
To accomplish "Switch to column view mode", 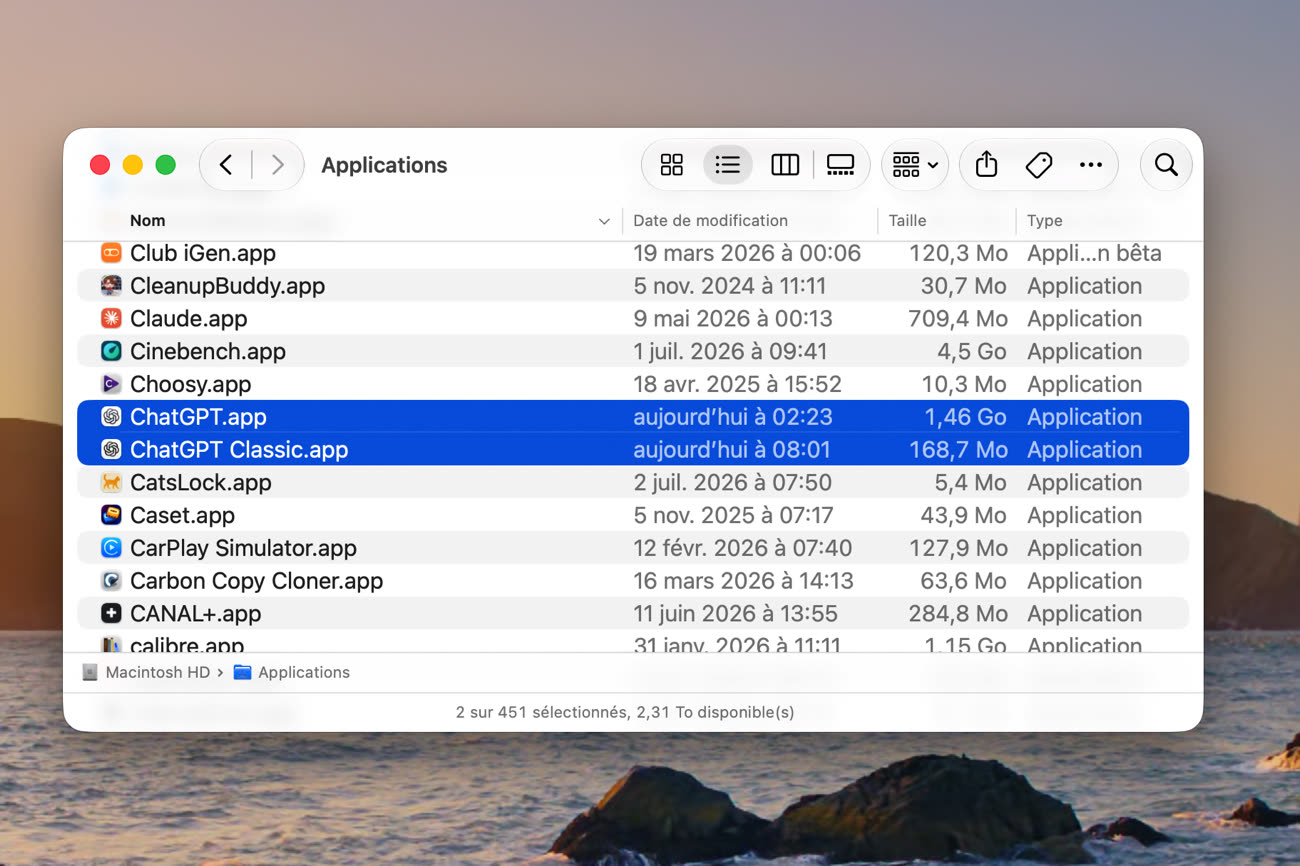I will (x=785, y=165).
